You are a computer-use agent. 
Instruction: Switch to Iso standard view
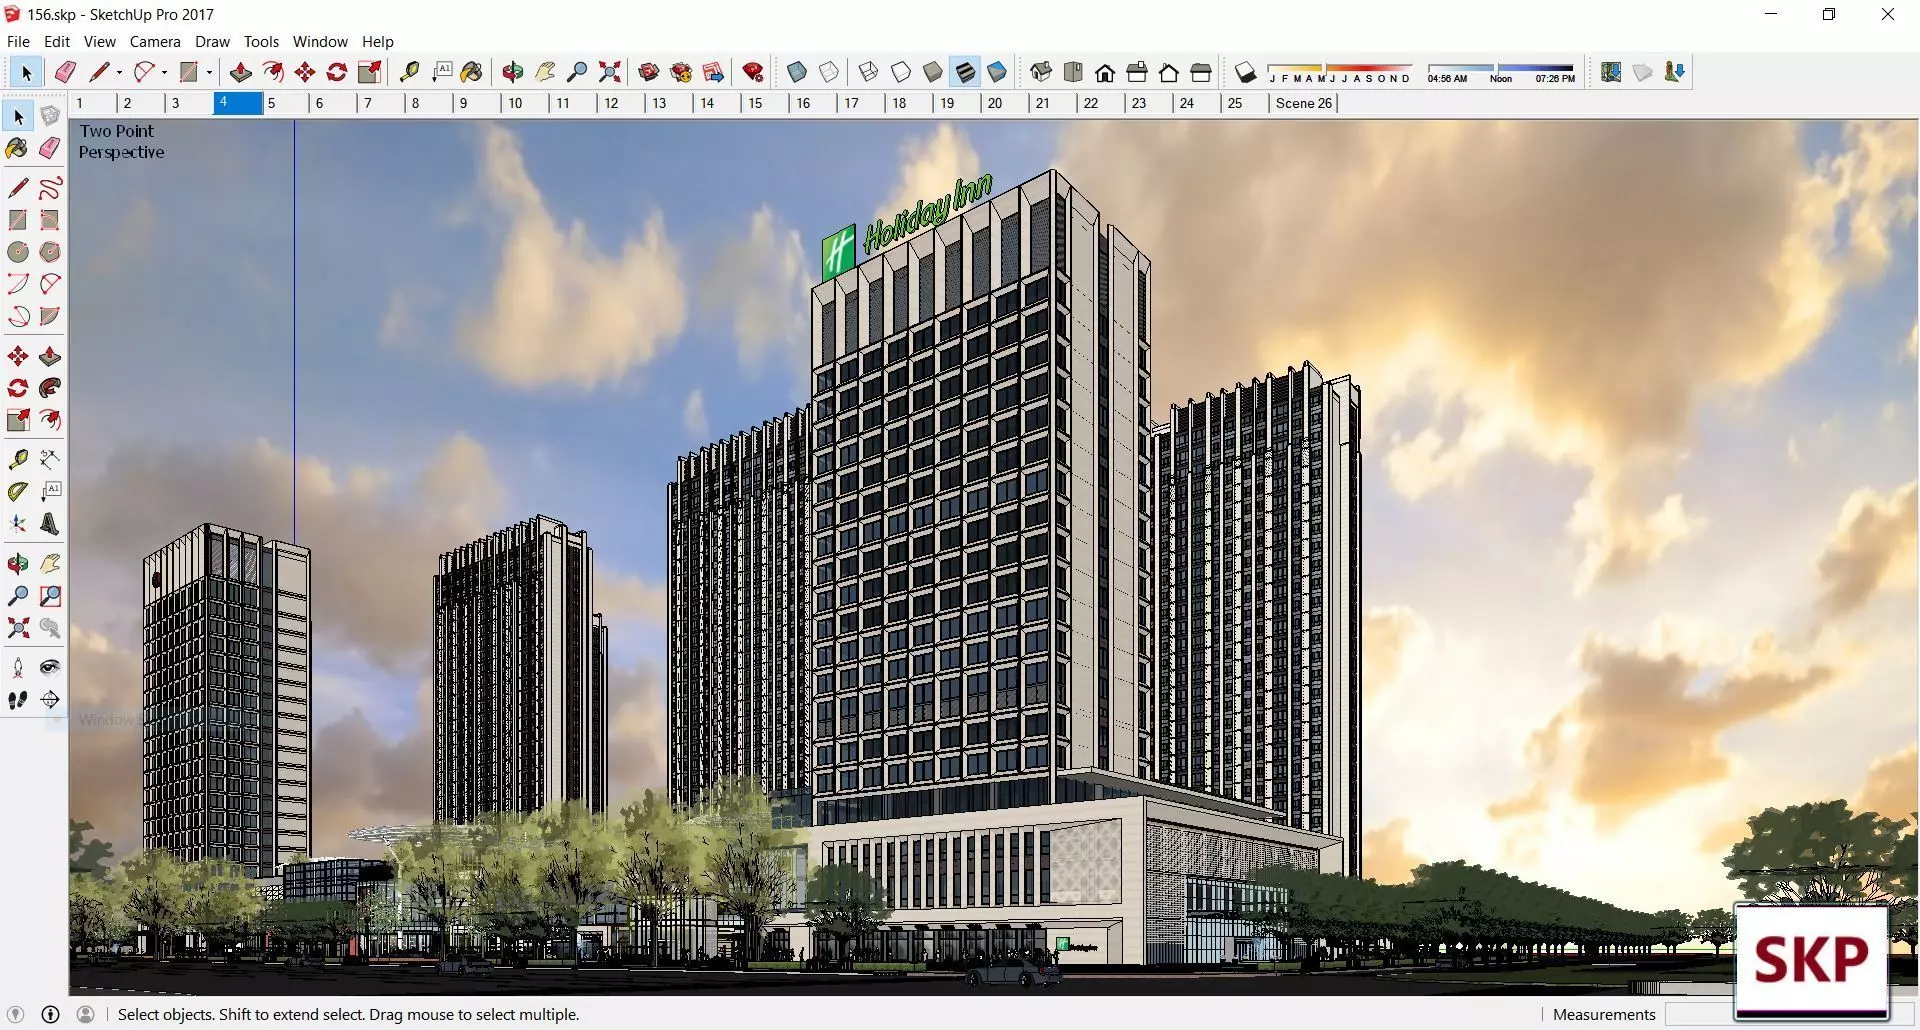(x=1041, y=72)
